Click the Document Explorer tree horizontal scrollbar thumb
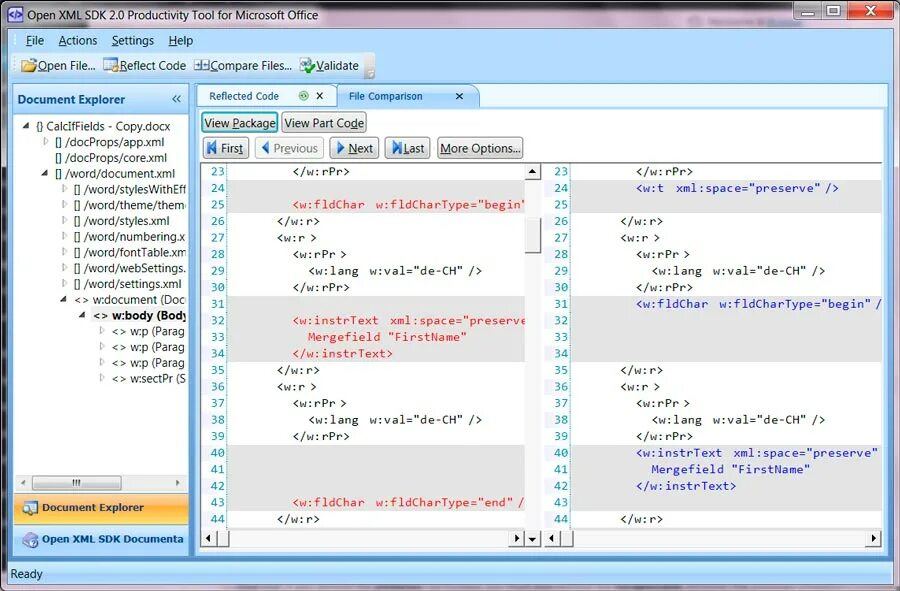The image size is (900, 591). 76,483
